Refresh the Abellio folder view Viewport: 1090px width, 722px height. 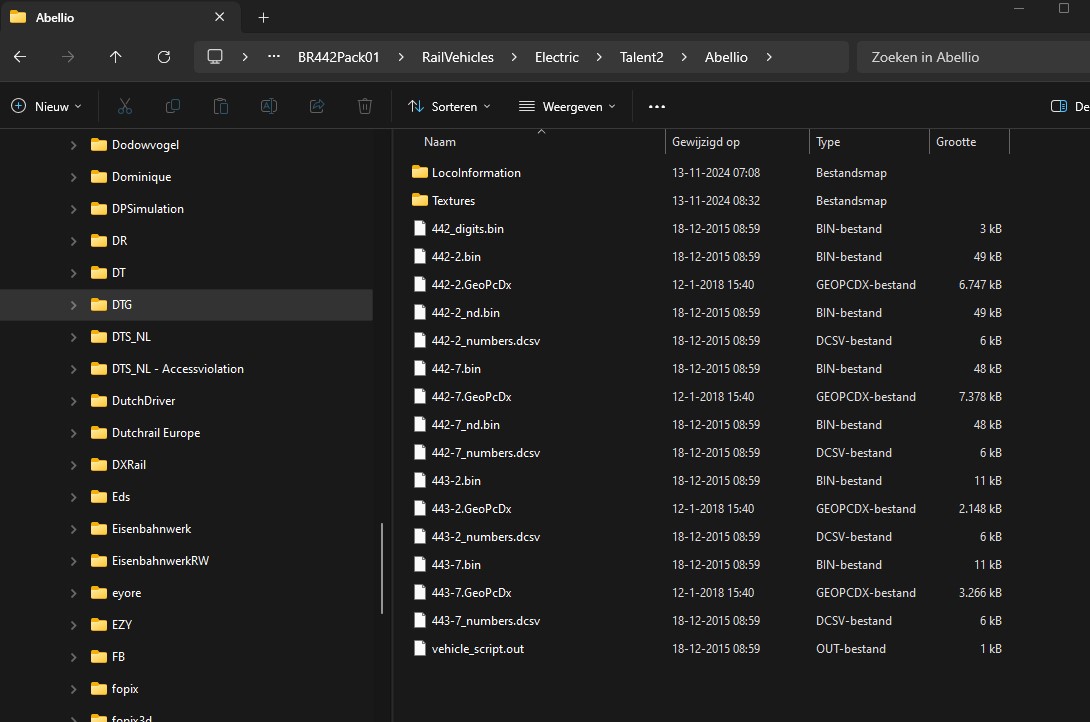pos(164,57)
